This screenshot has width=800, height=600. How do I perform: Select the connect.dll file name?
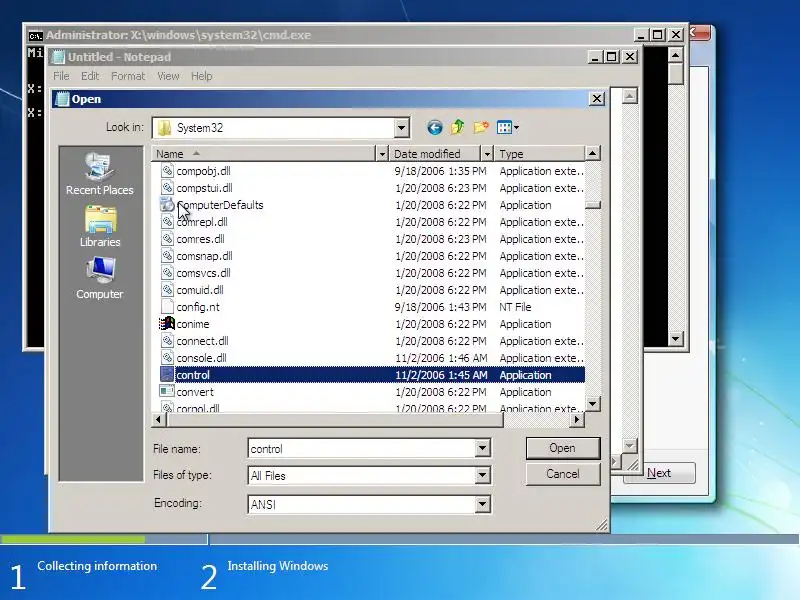click(203, 341)
